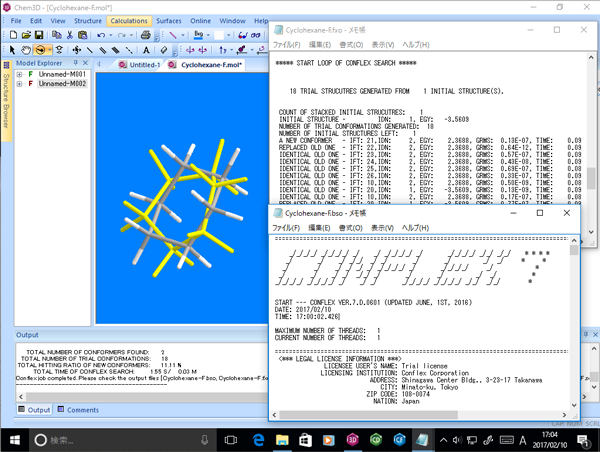The width and height of the screenshot is (600, 452).
Task: Select the Text building tool (A)
Action: tap(146, 49)
